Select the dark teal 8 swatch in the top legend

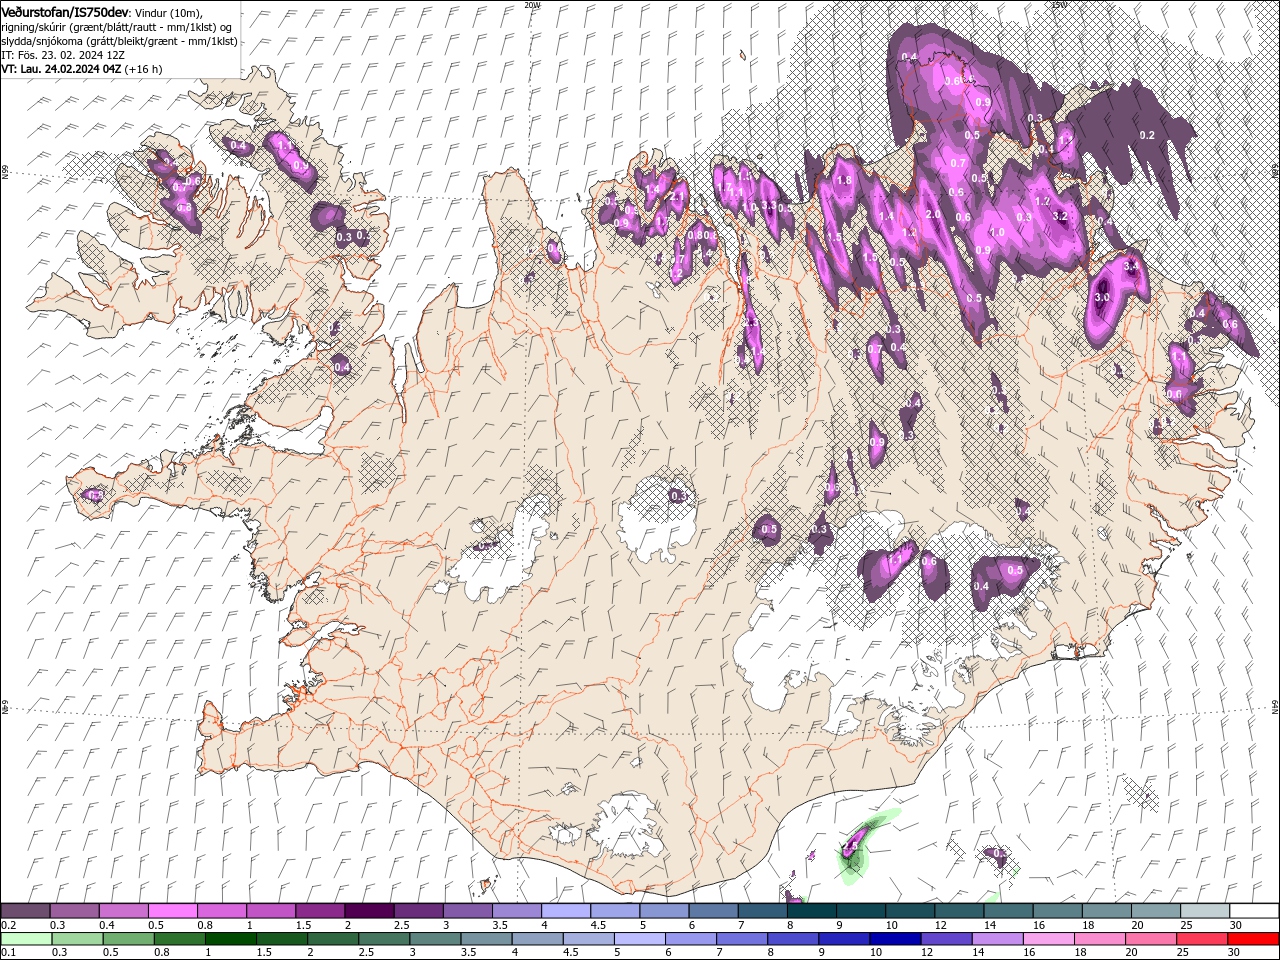pyautogui.click(x=811, y=911)
